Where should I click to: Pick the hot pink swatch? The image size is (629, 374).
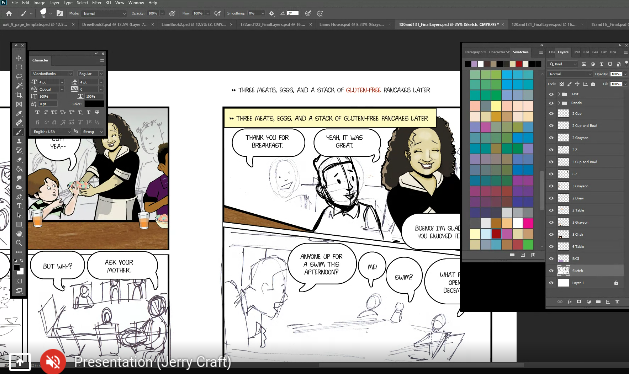528,223
